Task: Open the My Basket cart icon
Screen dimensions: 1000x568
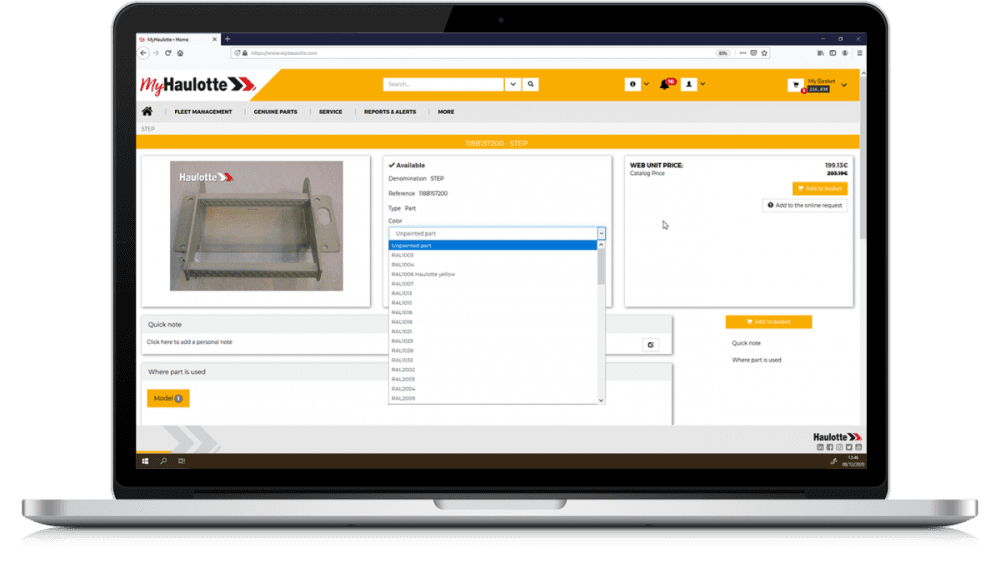Action: point(796,85)
